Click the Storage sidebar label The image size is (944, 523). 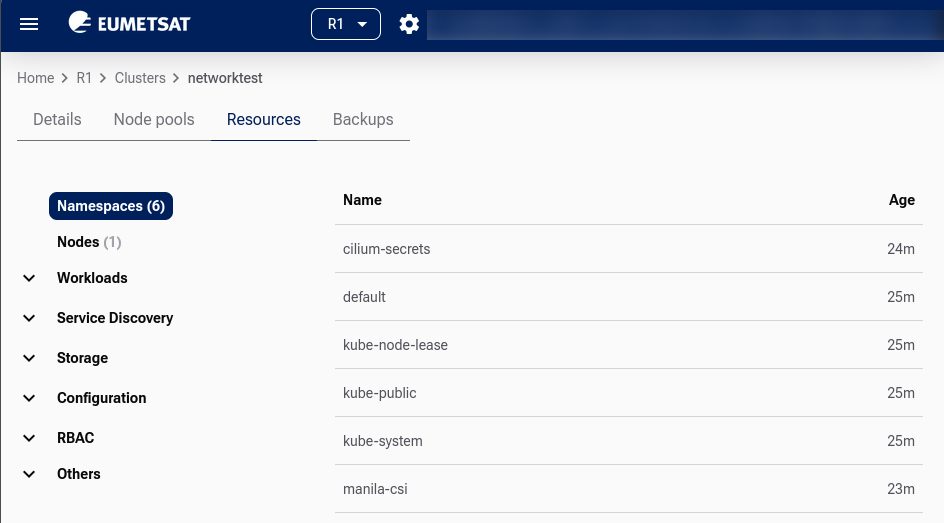[x=82, y=358]
